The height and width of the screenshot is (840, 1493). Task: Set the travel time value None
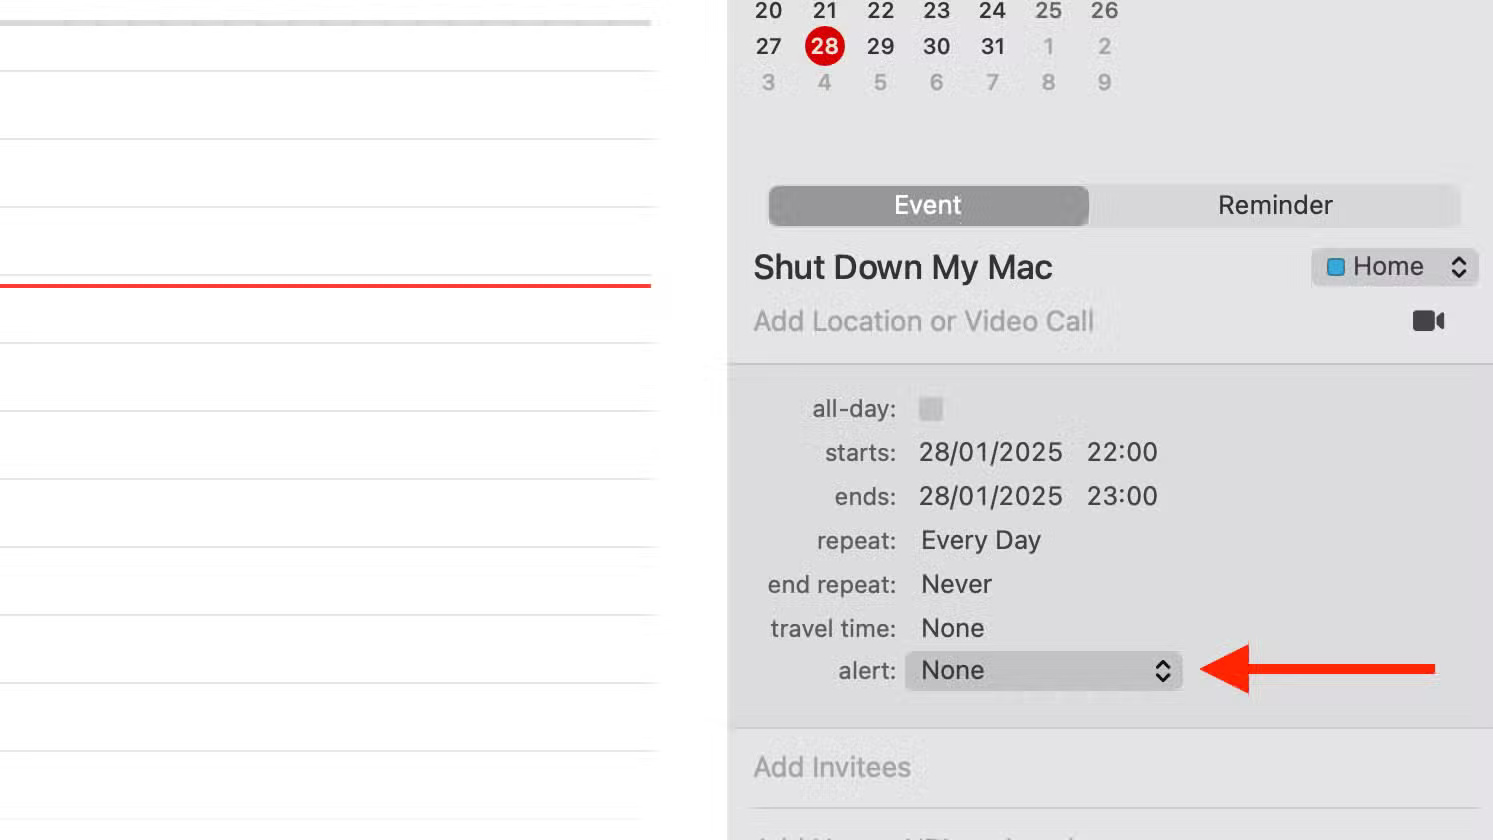point(952,628)
